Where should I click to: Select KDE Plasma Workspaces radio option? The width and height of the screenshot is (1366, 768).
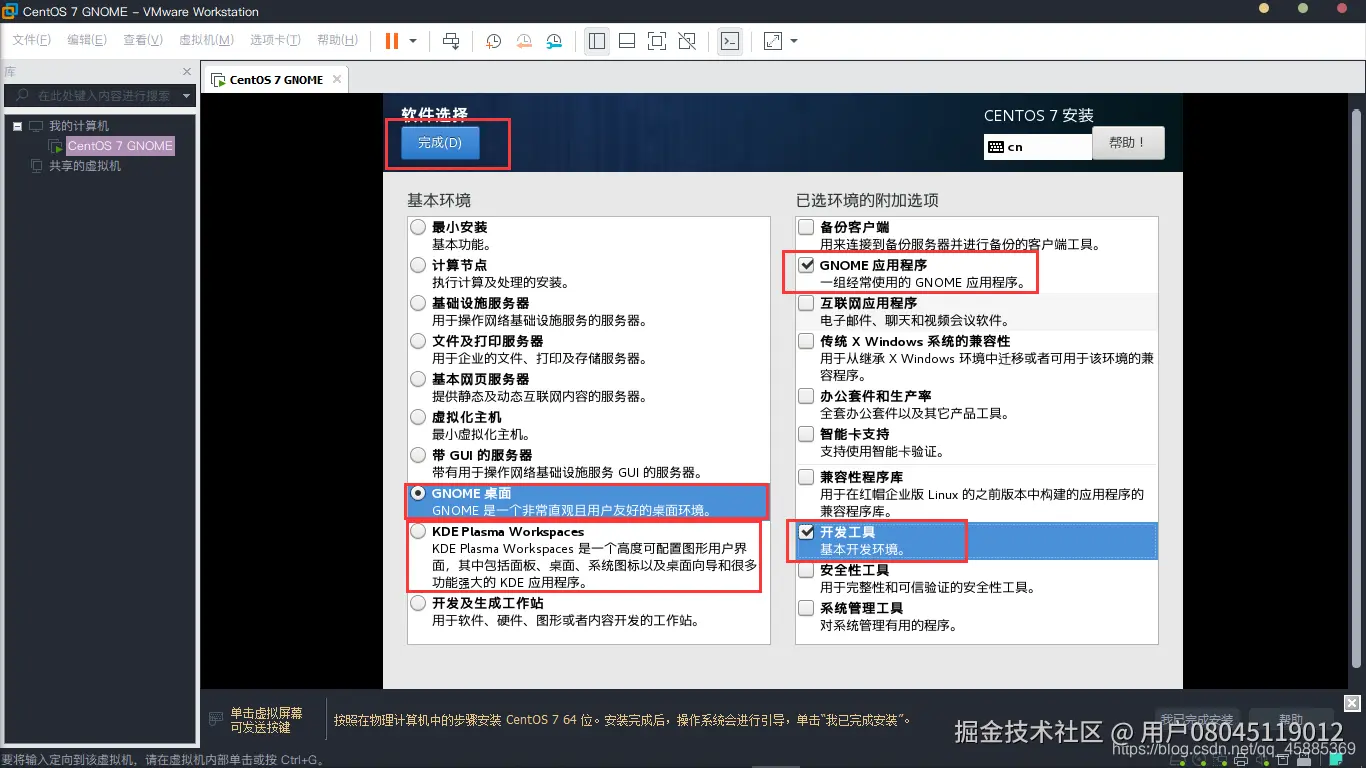tap(418, 531)
